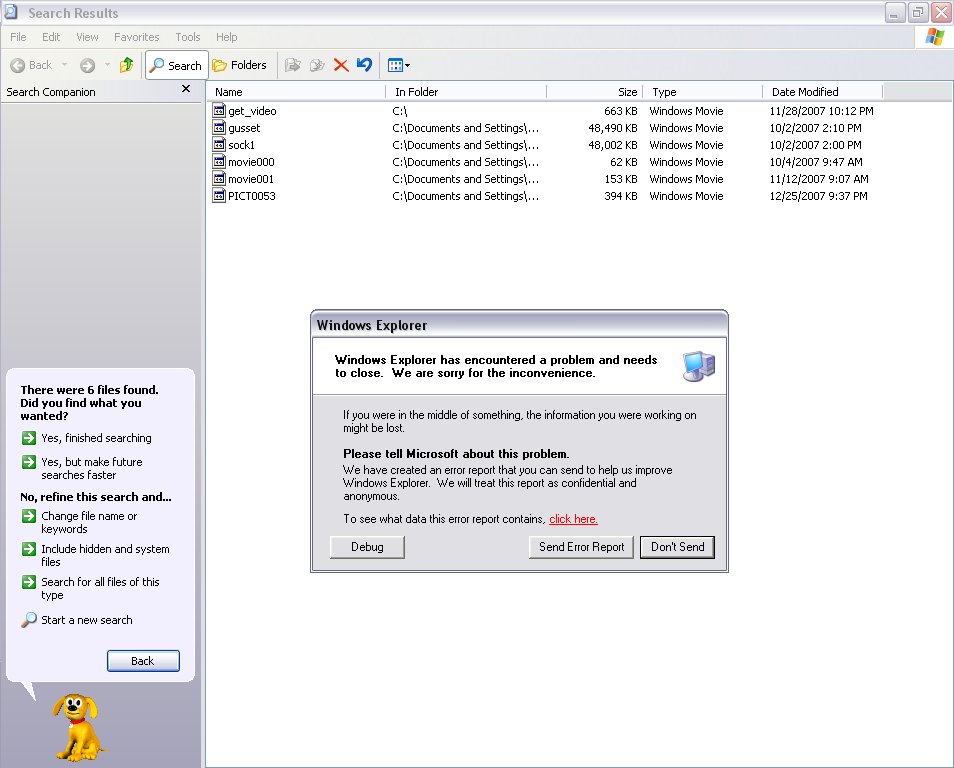Click the movie001 file icon
The width and height of the screenshot is (954, 768).
219,178
